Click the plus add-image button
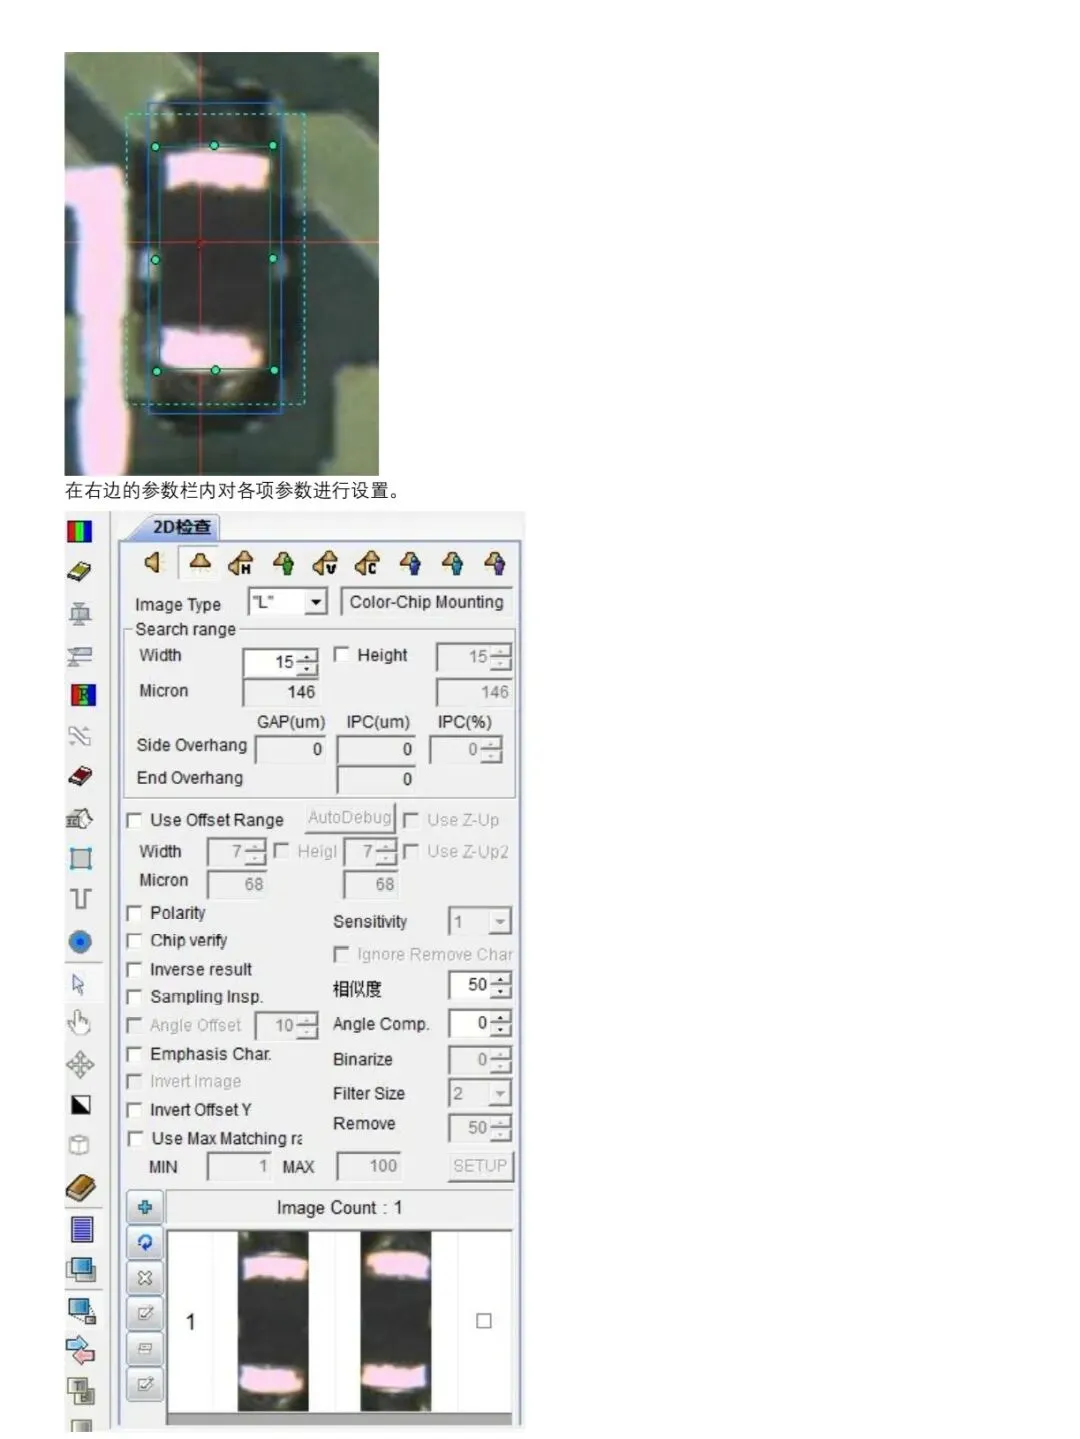Screen dimensions: 1080x1439 point(145,1206)
